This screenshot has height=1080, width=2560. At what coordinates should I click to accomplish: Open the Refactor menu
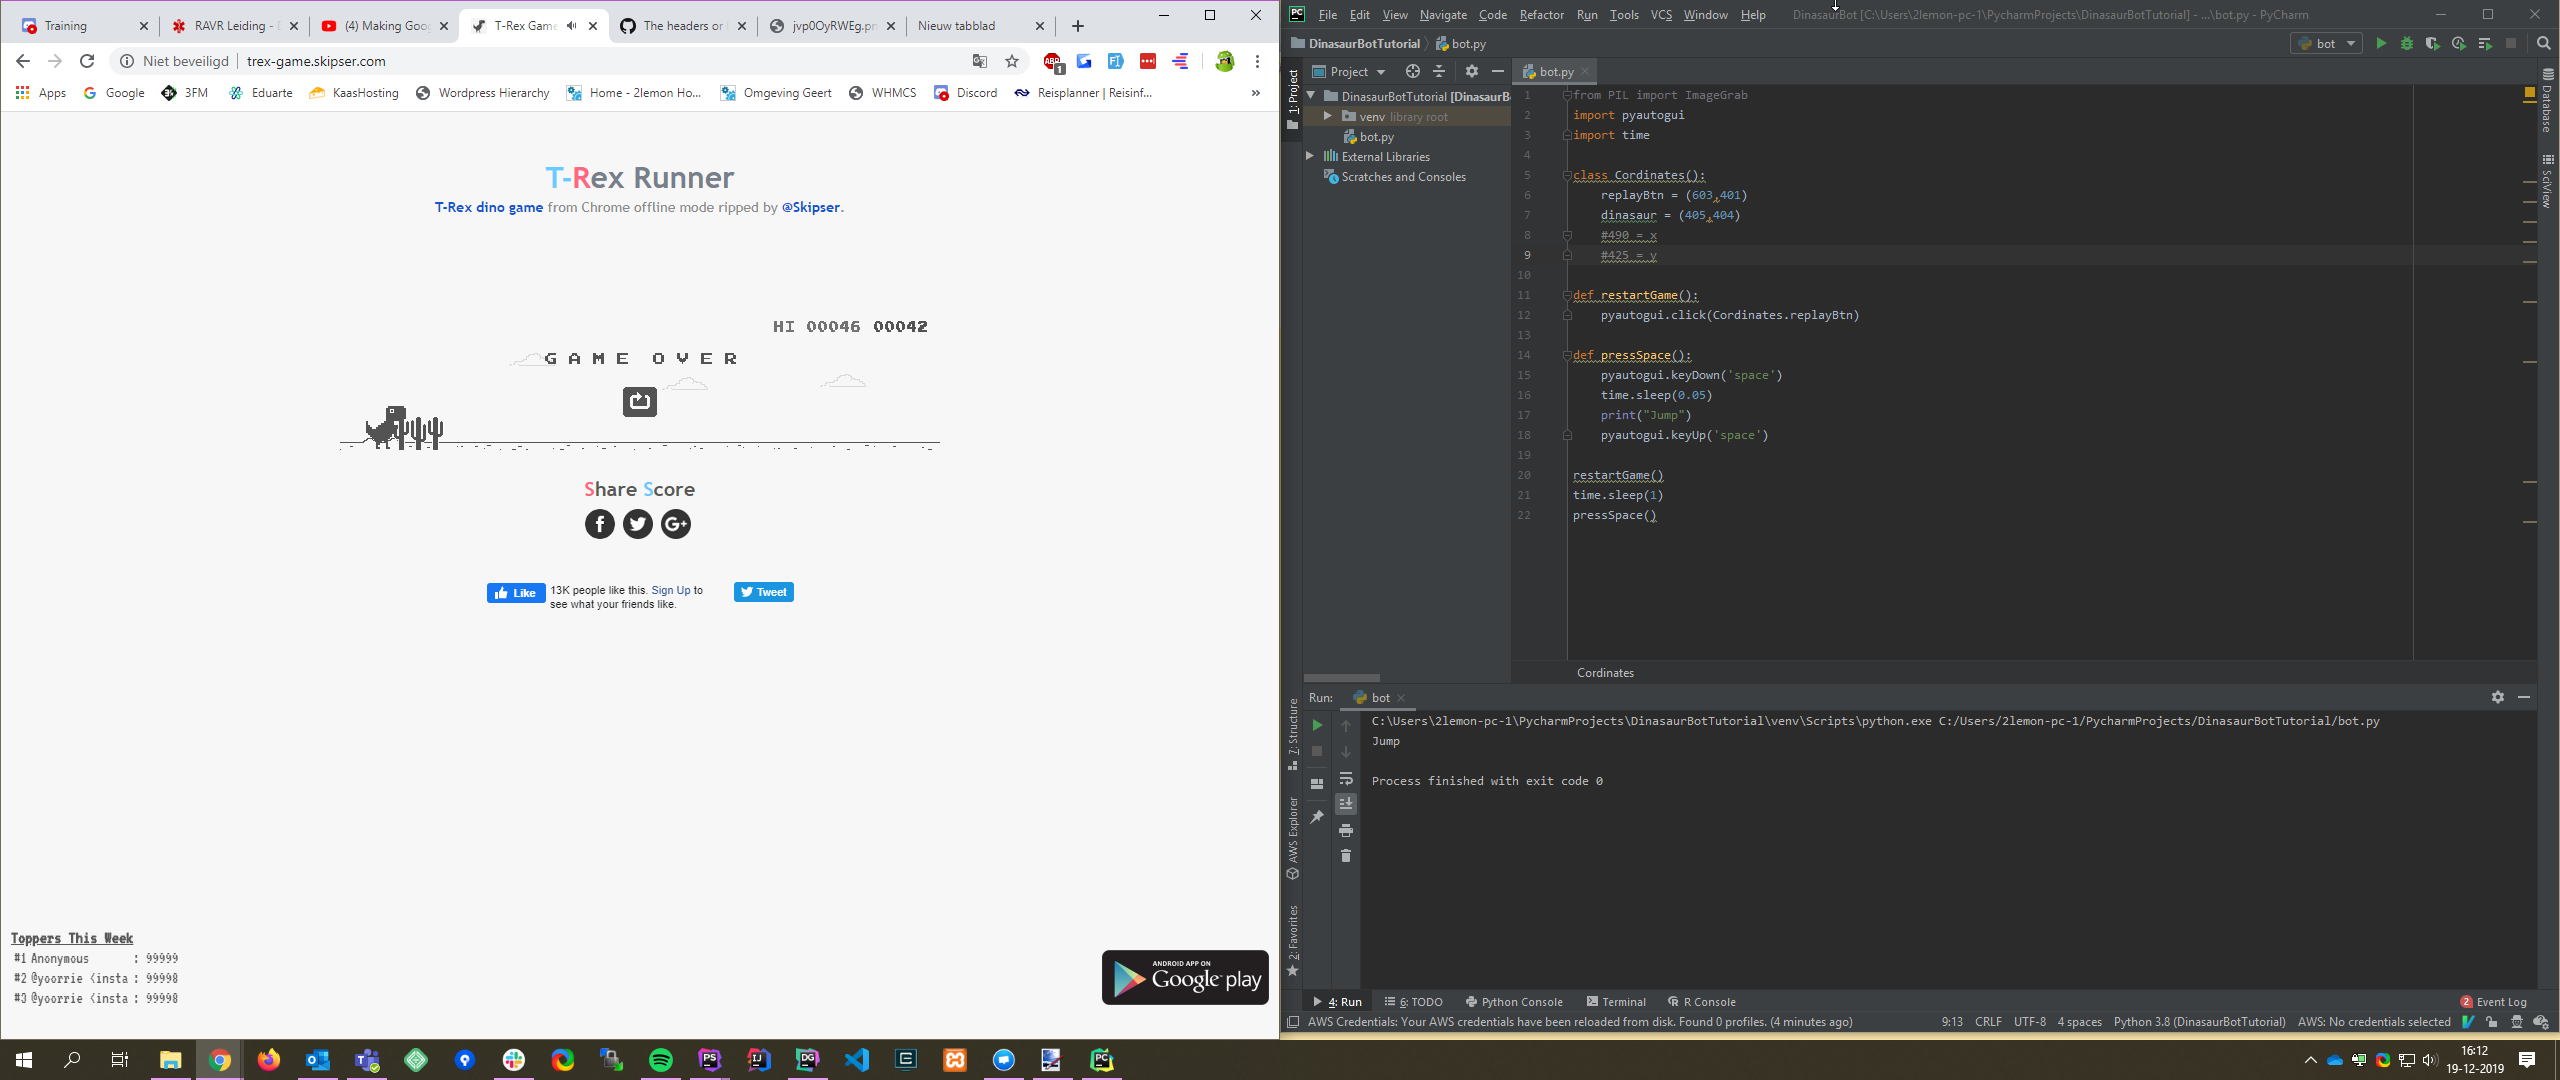pyautogui.click(x=1541, y=15)
